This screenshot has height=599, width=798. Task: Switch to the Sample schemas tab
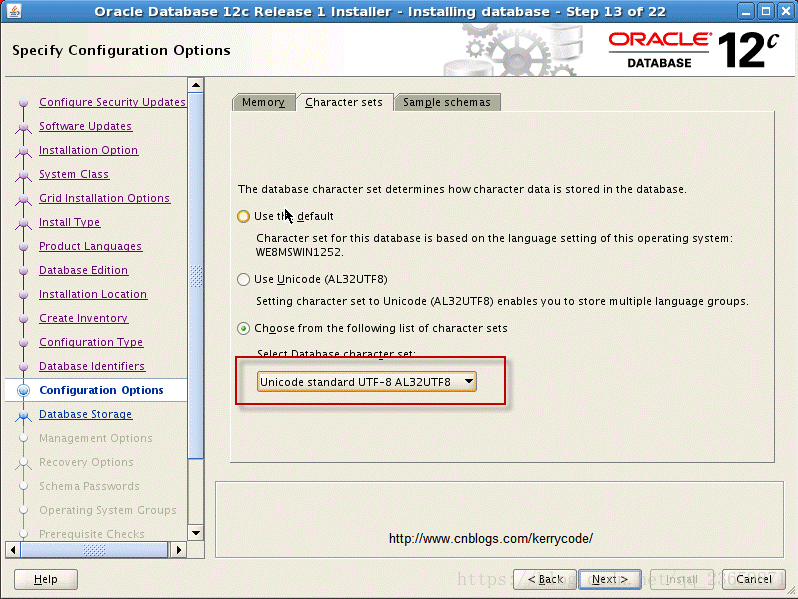(x=447, y=102)
